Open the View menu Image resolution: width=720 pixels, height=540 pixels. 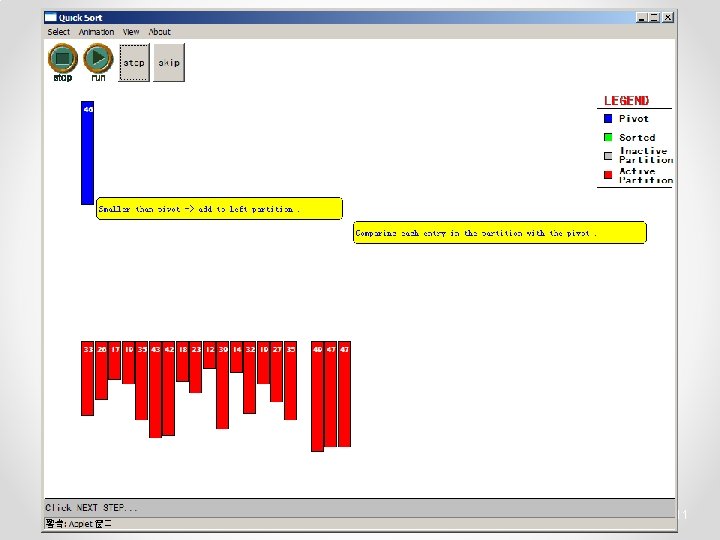130,32
